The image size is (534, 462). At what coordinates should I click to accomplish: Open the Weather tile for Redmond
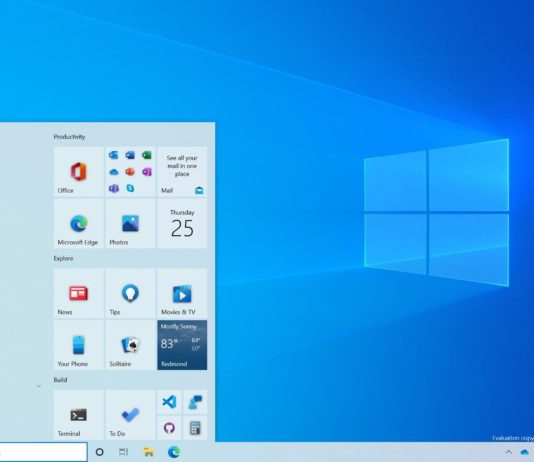click(x=182, y=345)
